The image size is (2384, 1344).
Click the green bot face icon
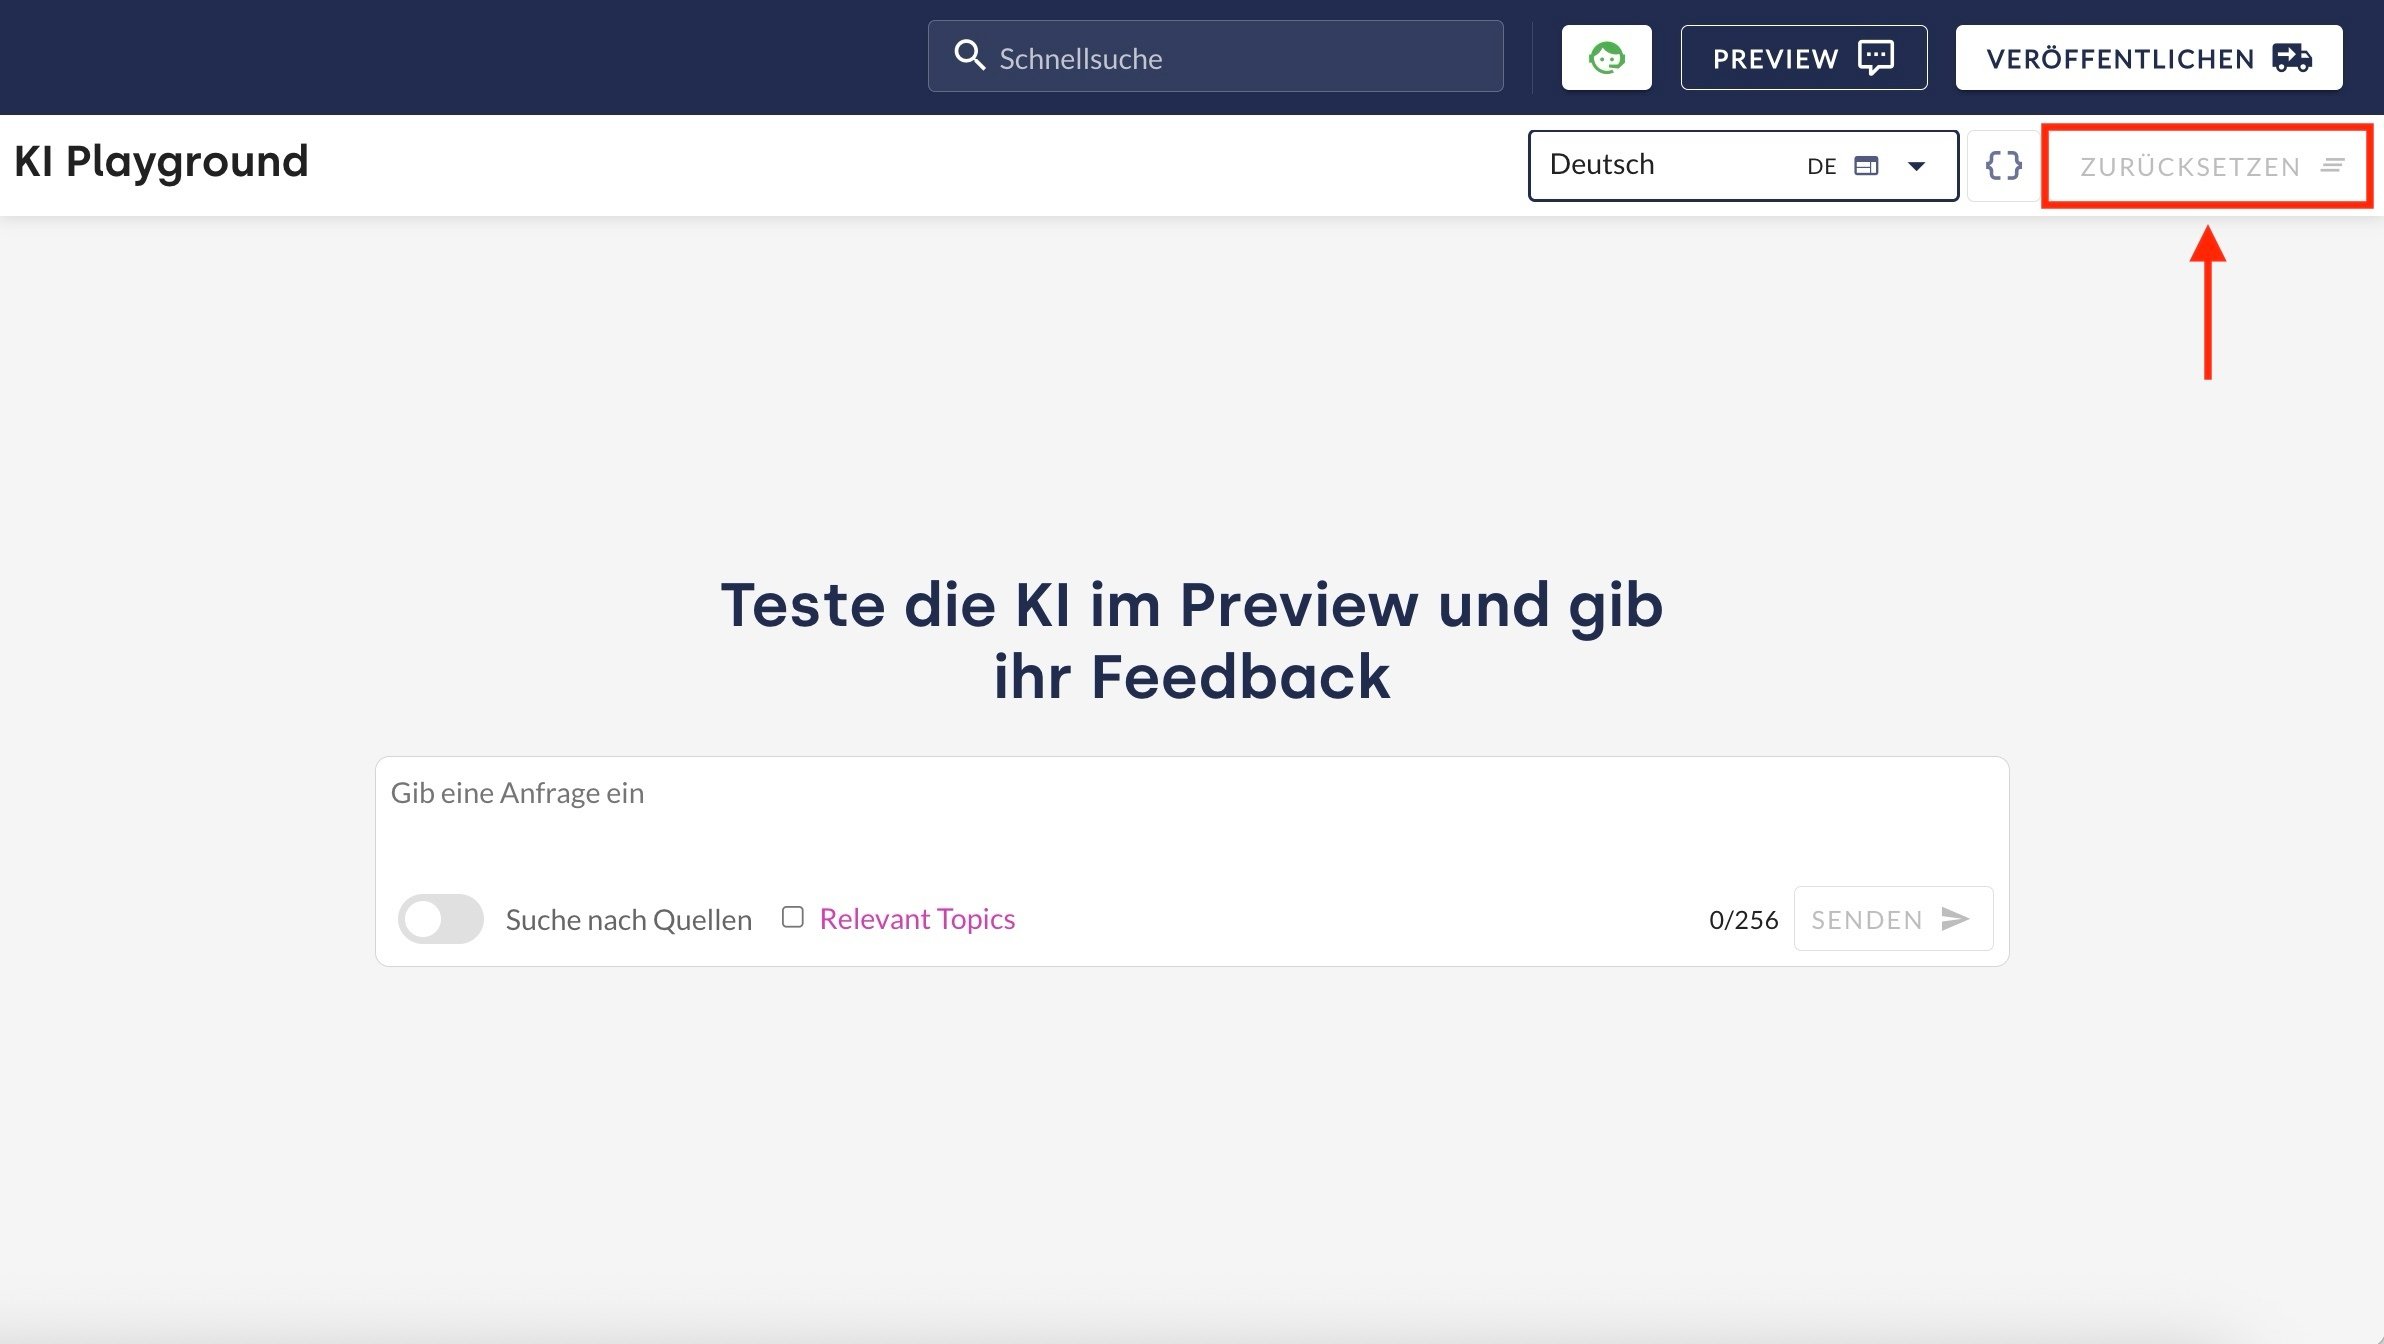tap(1606, 58)
